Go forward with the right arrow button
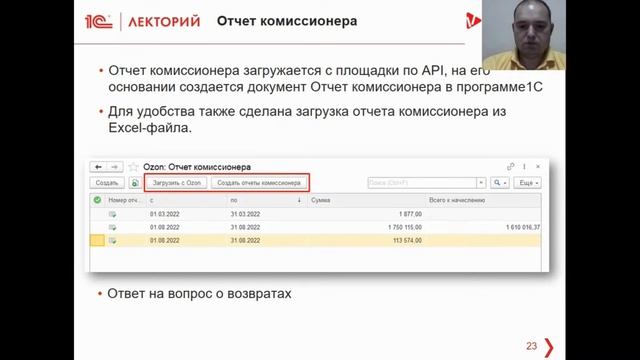Image resolution: width=640 pixels, height=360 pixels. coord(115,167)
